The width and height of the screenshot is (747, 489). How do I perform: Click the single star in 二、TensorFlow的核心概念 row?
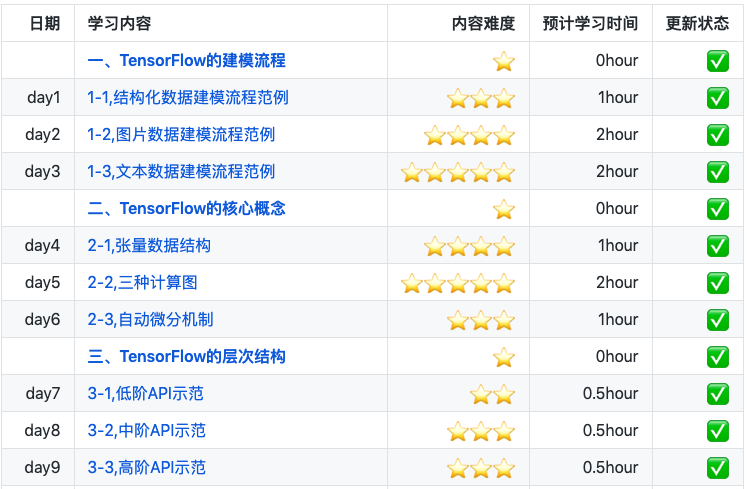pos(504,209)
